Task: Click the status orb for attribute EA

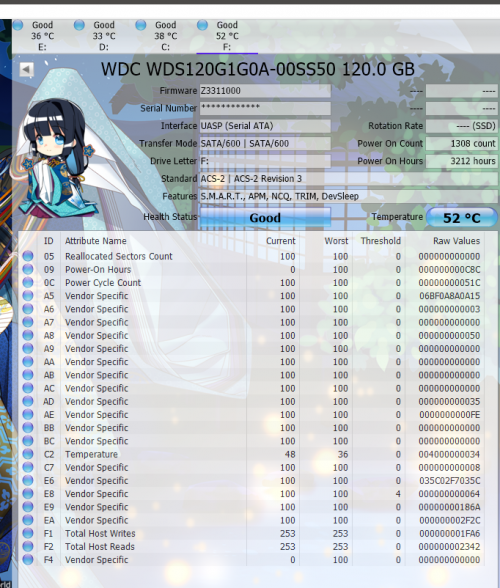Action: [x=28, y=520]
